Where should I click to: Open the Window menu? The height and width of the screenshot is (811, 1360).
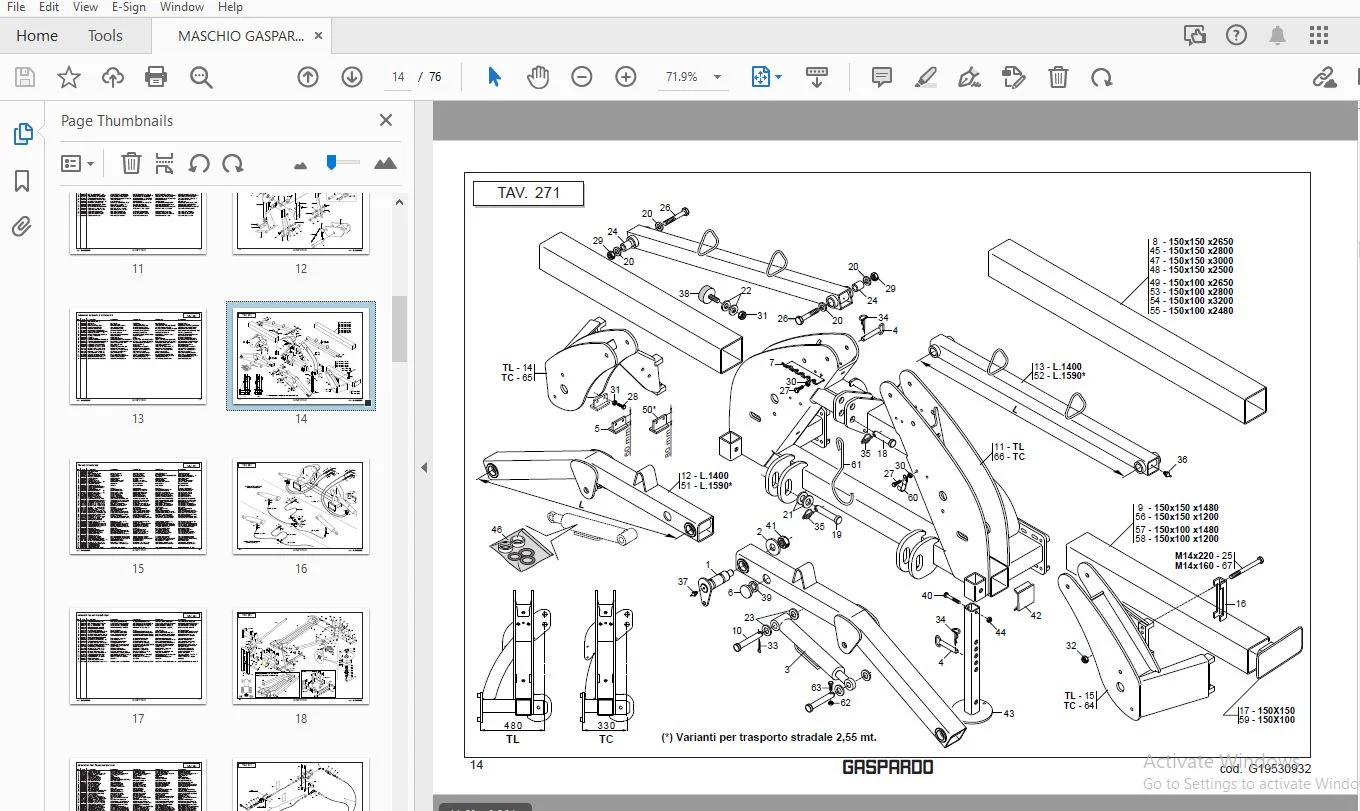(x=182, y=7)
